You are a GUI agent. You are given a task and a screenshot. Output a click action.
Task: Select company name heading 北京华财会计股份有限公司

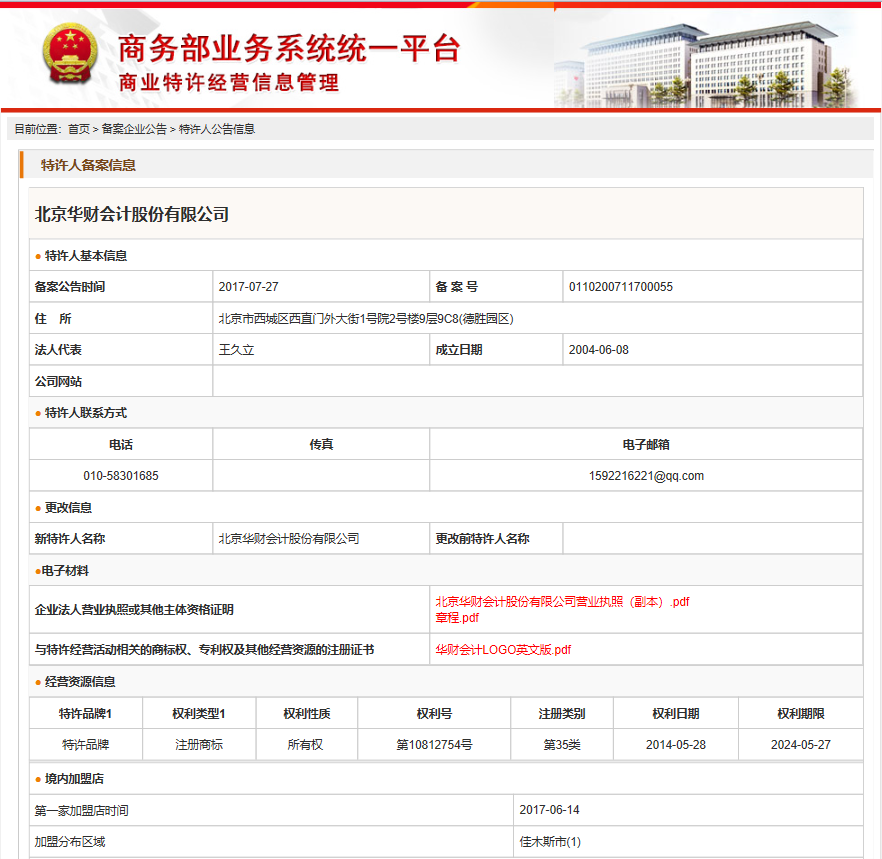[132, 214]
